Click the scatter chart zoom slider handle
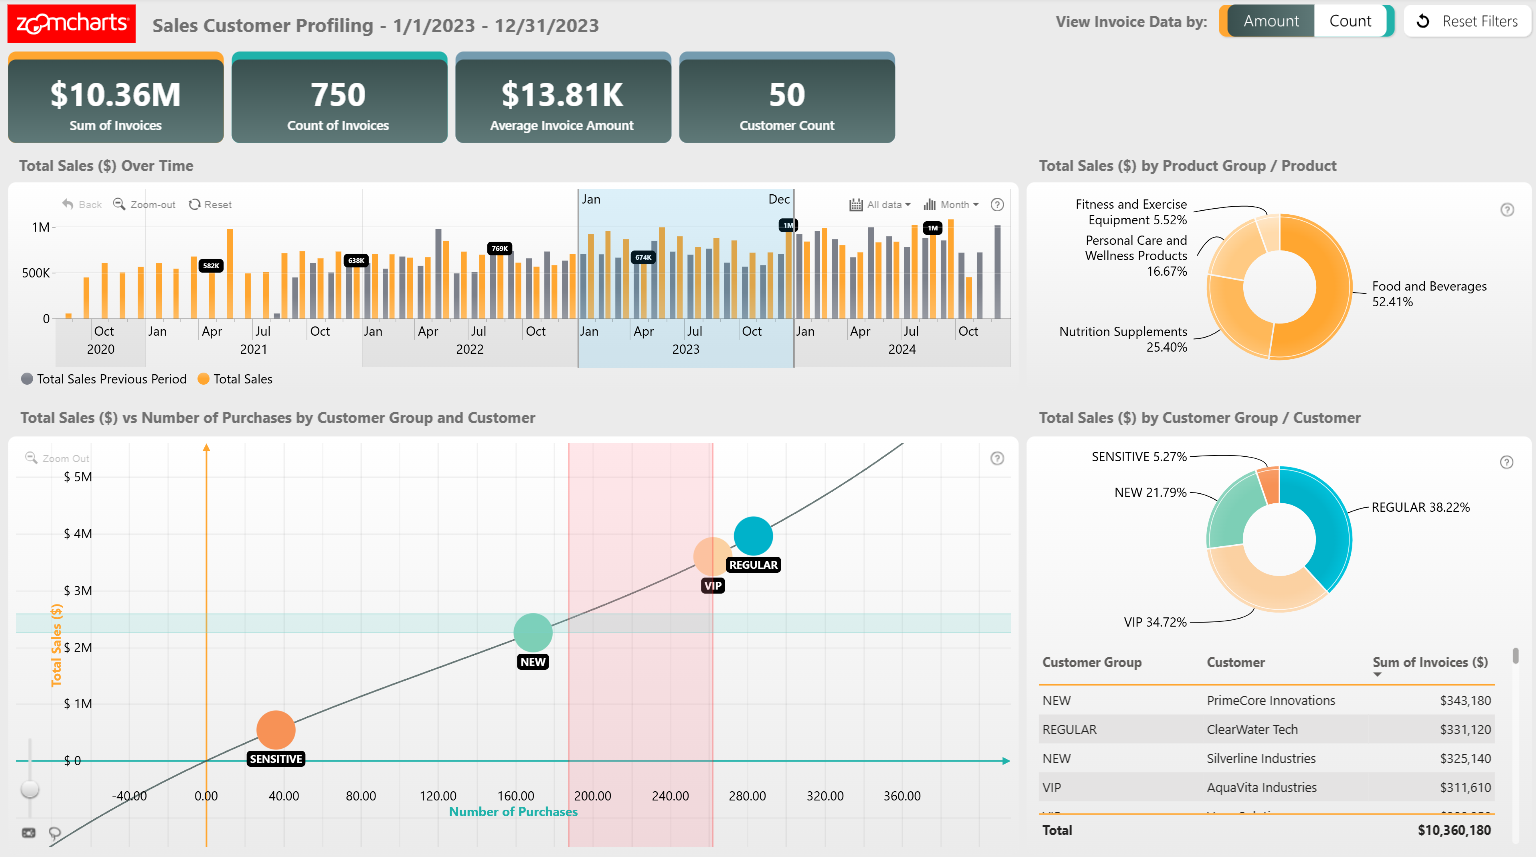The image size is (1536, 857). pos(30,789)
